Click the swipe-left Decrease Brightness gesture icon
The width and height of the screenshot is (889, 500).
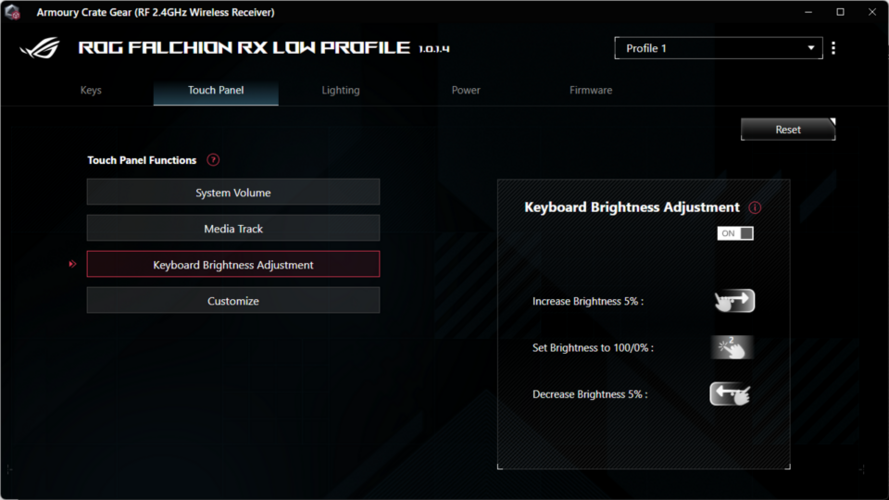(x=730, y=393)
